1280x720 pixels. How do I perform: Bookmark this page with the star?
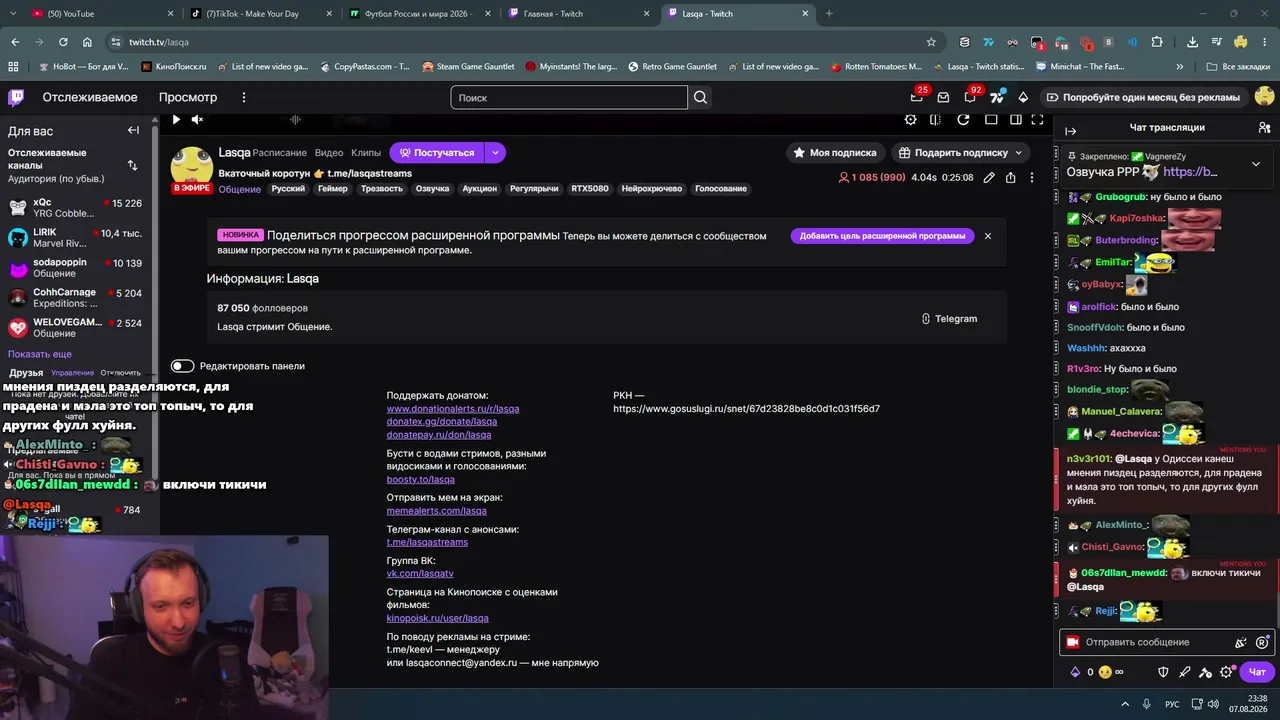coord(931,42)
